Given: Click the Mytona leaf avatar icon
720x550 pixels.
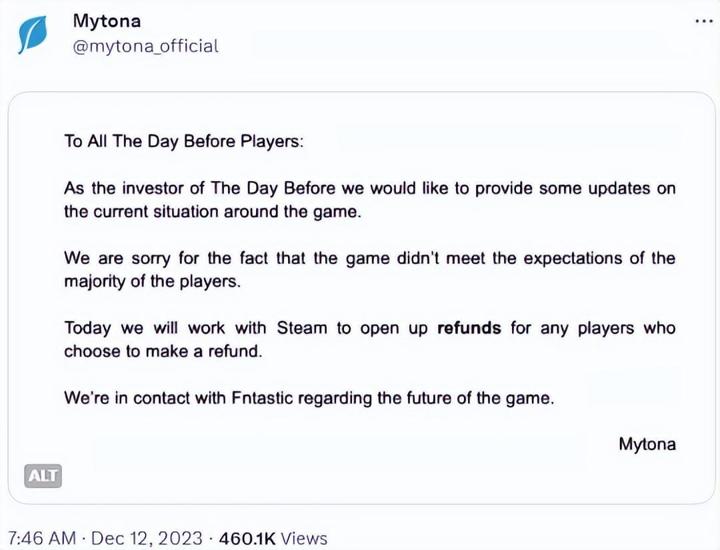Looking at the screenshot, I should coord(34,35).
